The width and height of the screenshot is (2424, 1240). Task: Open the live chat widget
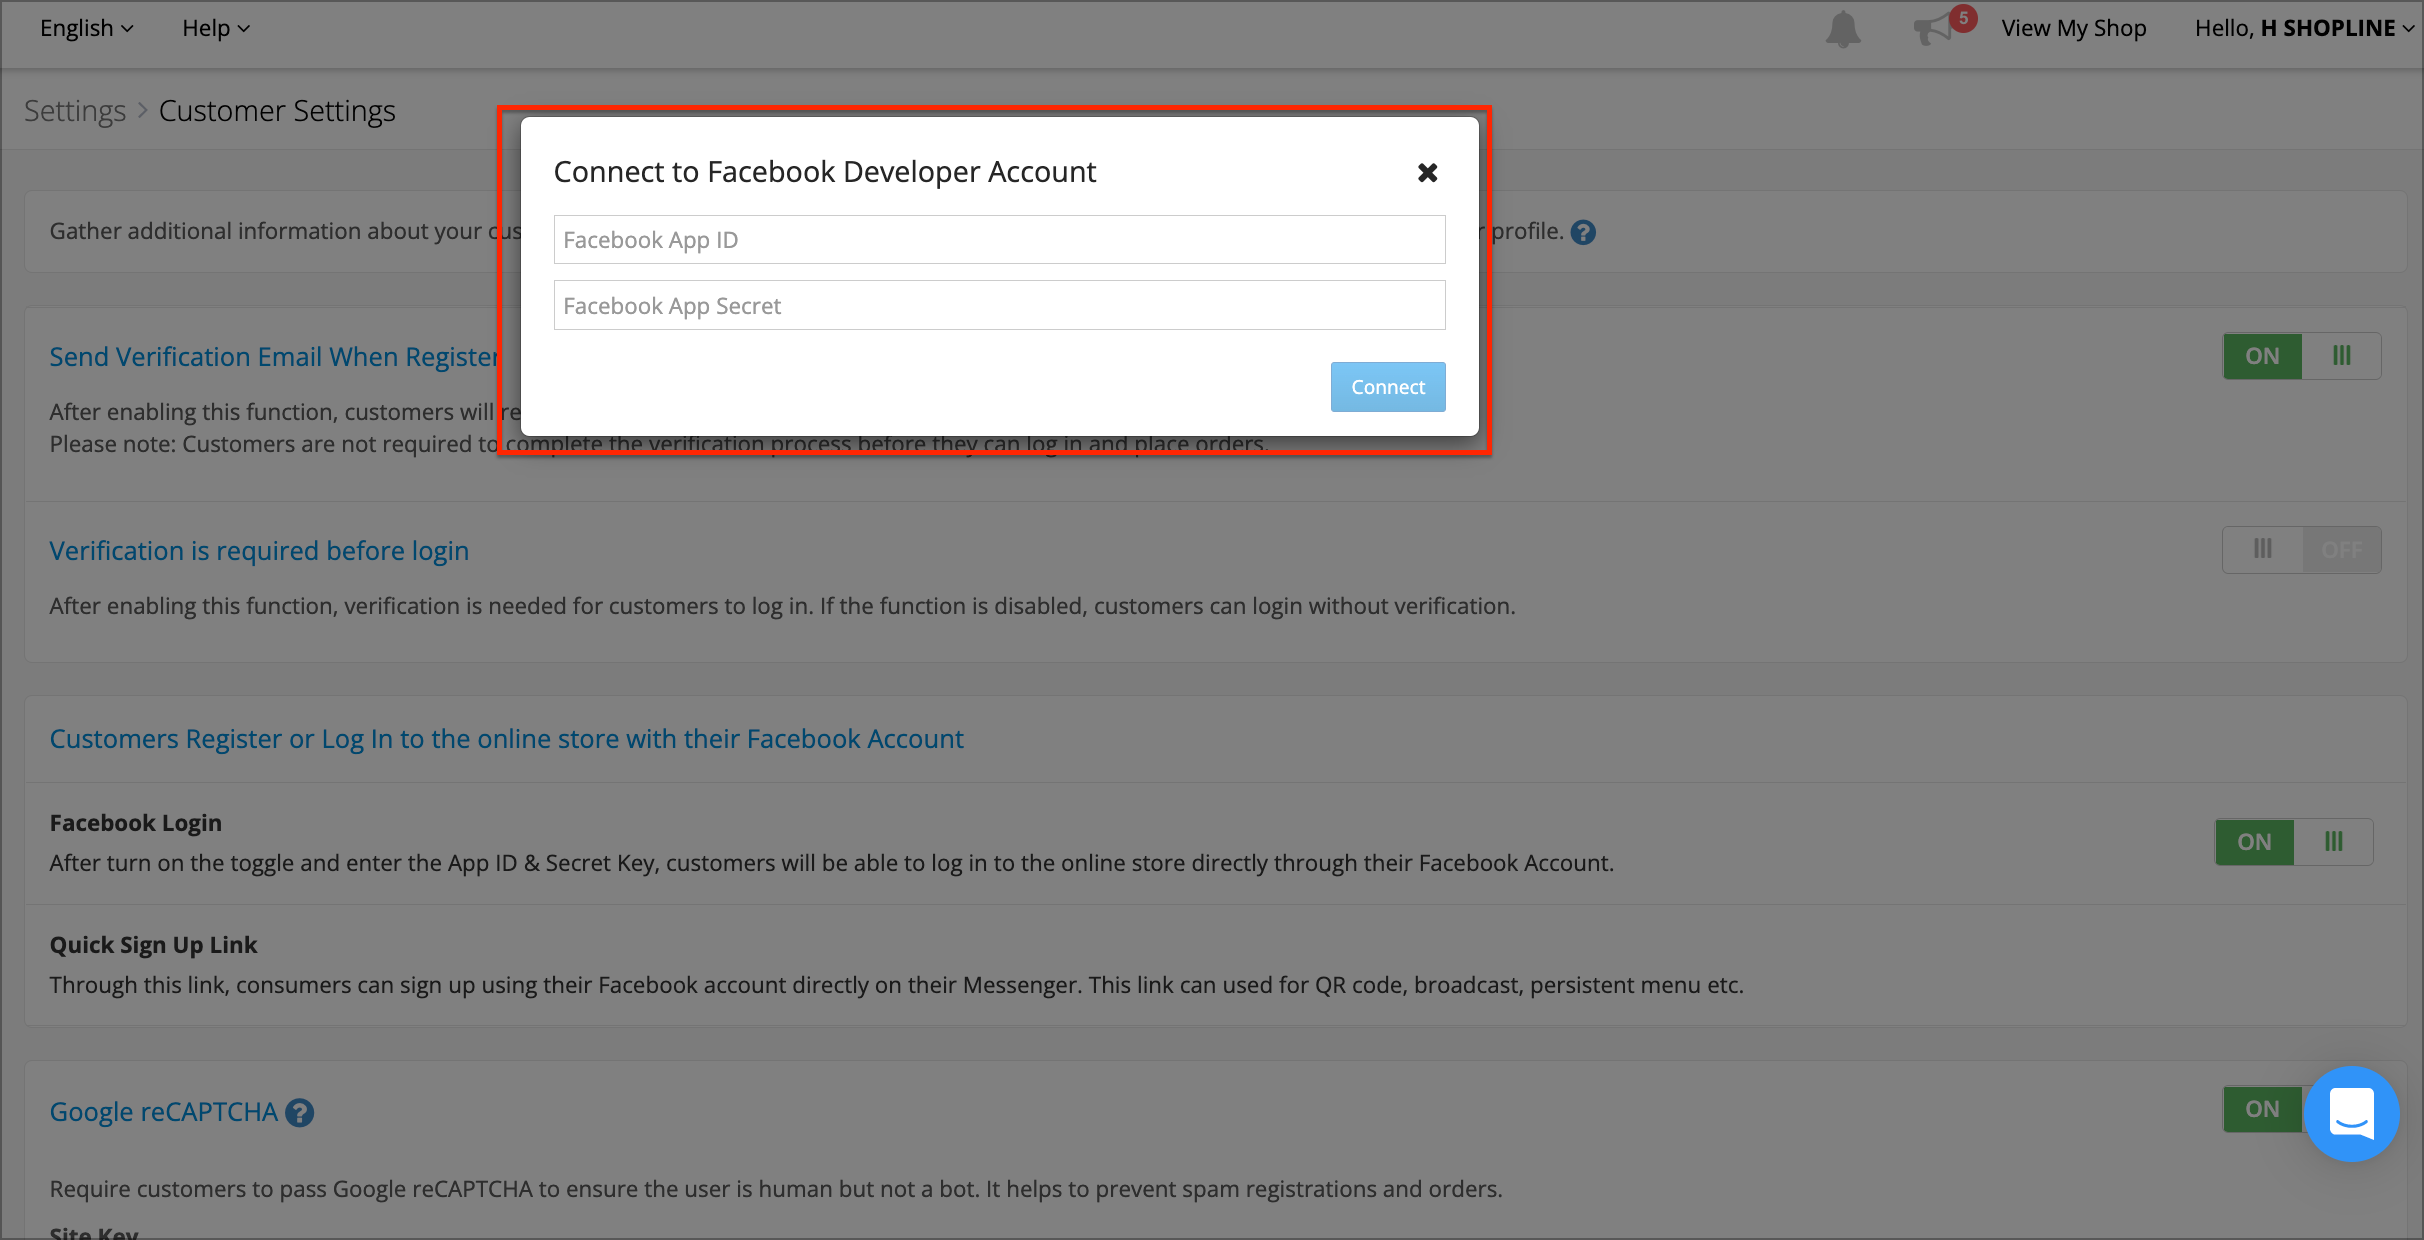(2351, 1113)
